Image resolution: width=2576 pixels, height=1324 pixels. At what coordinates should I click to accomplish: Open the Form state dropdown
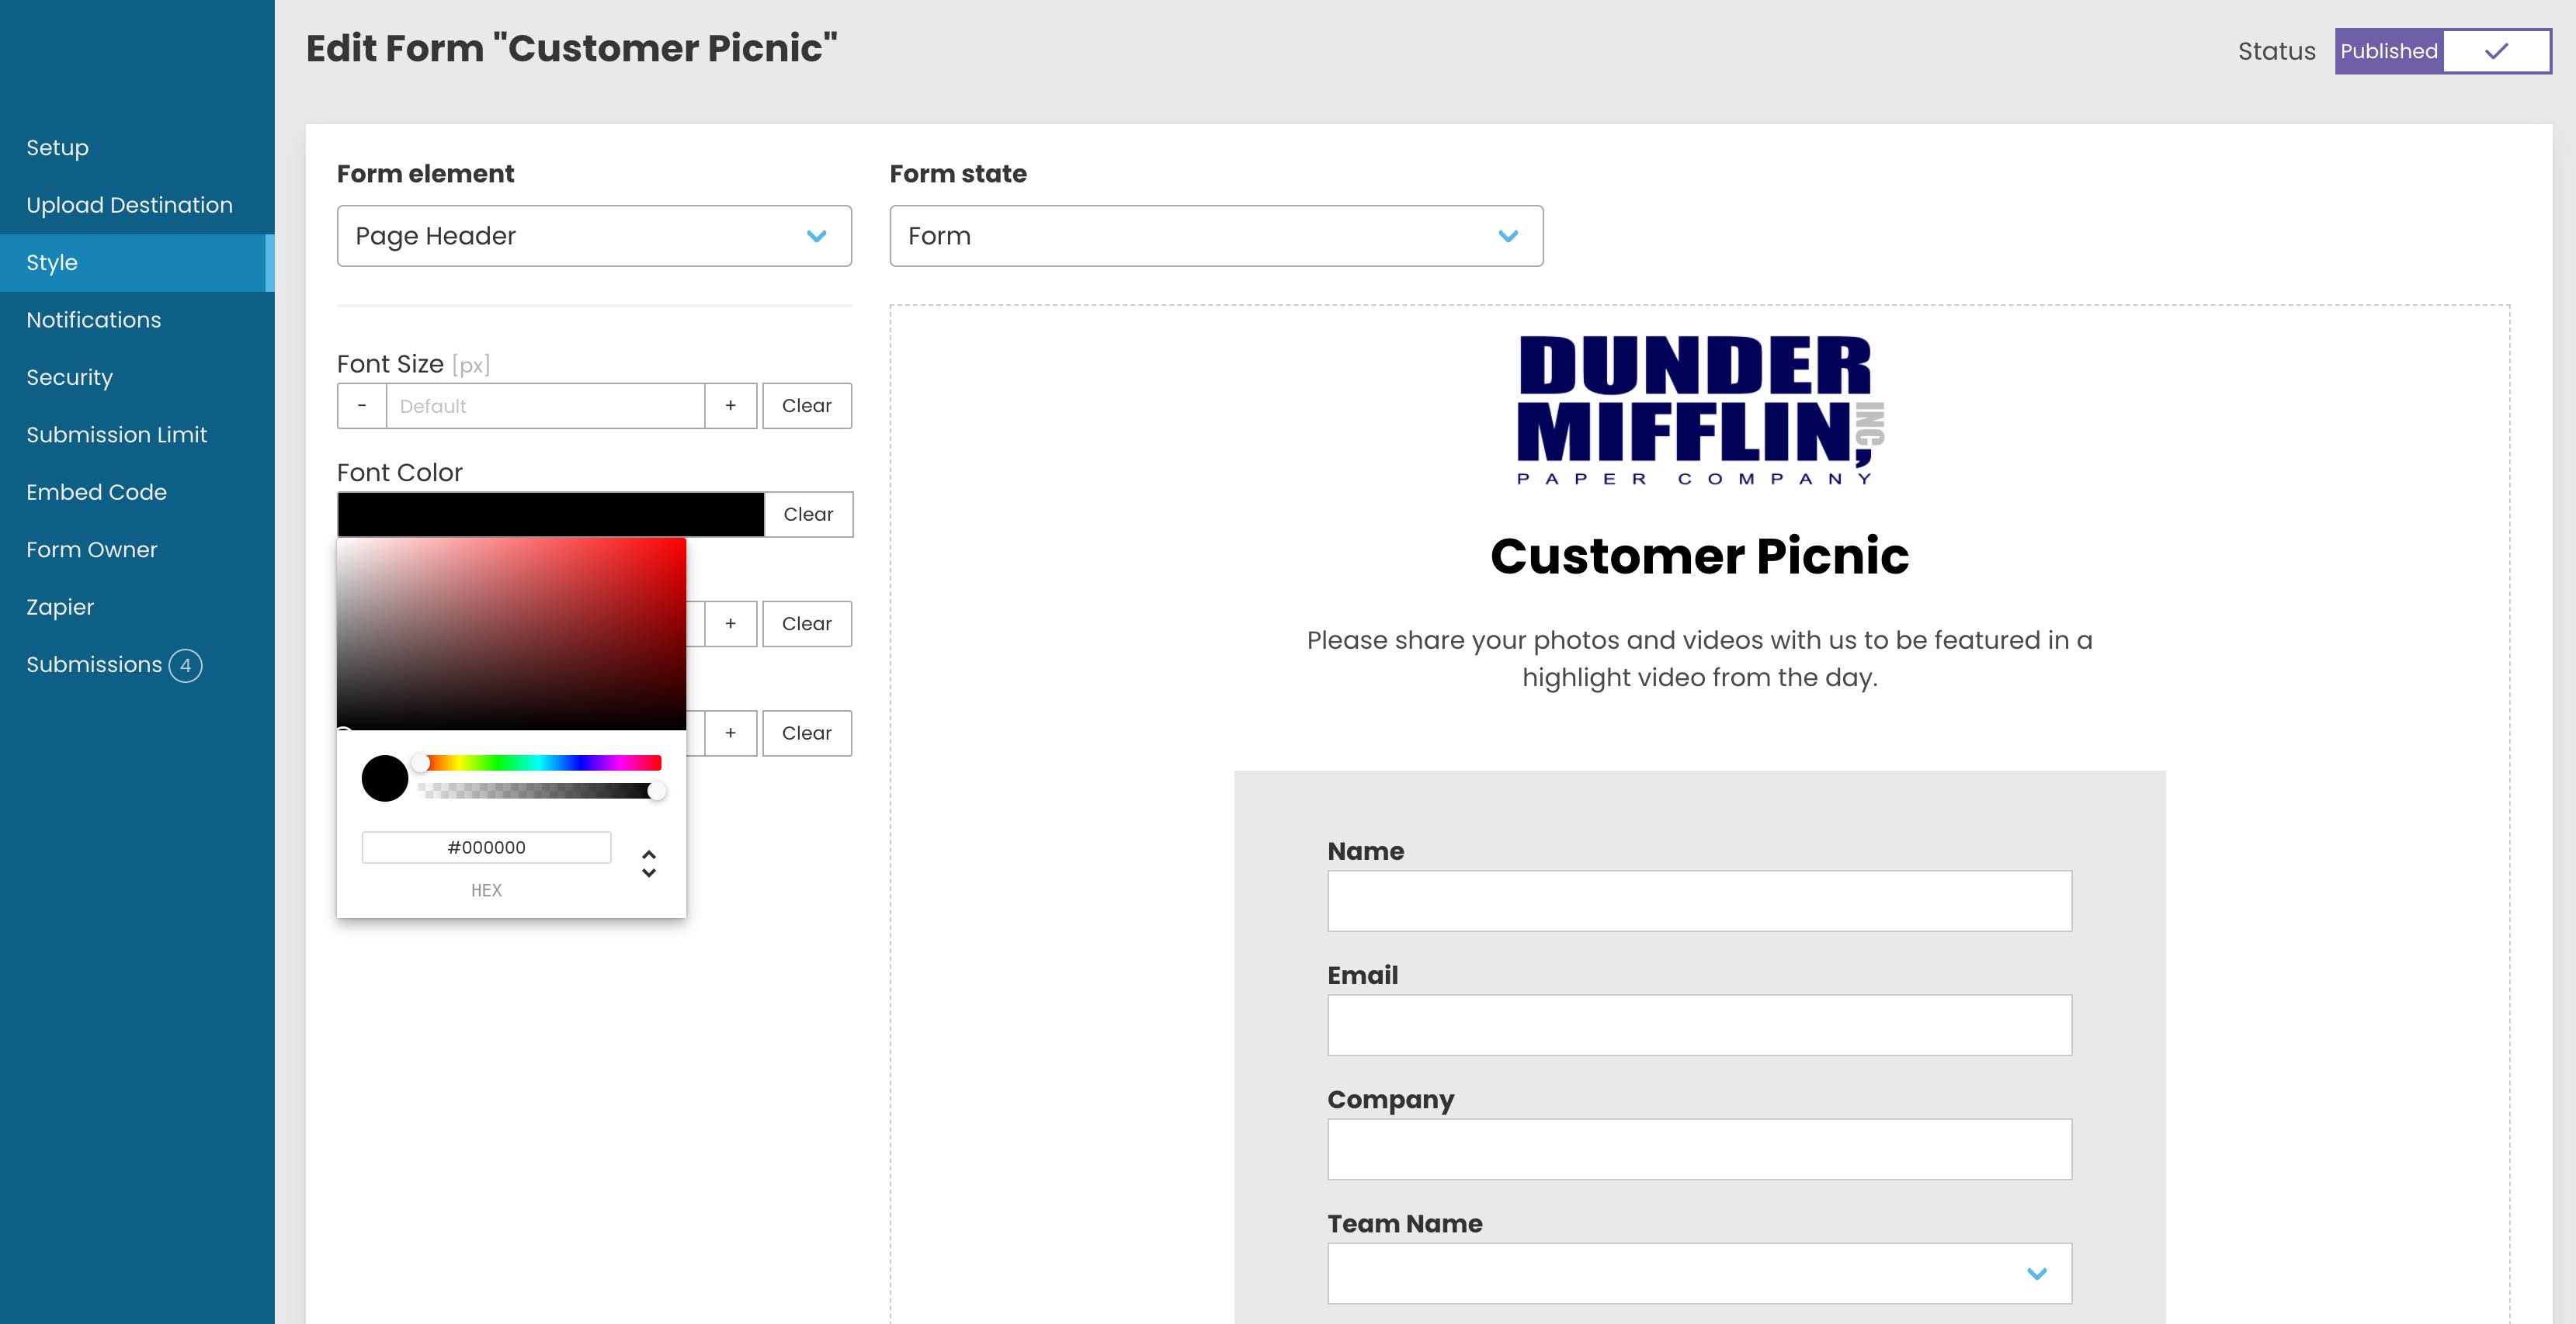(x=1216, y=236)
